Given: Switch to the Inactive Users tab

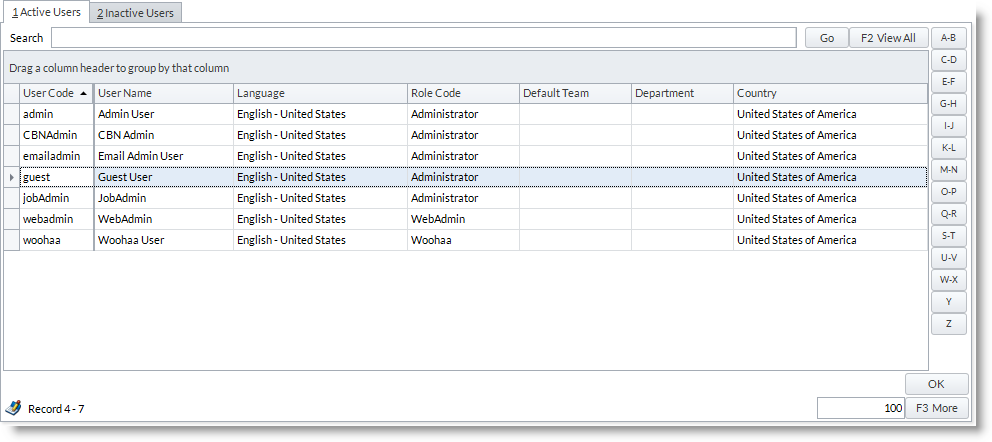Looking at the screenshot, I should click(x=135, y=13).
